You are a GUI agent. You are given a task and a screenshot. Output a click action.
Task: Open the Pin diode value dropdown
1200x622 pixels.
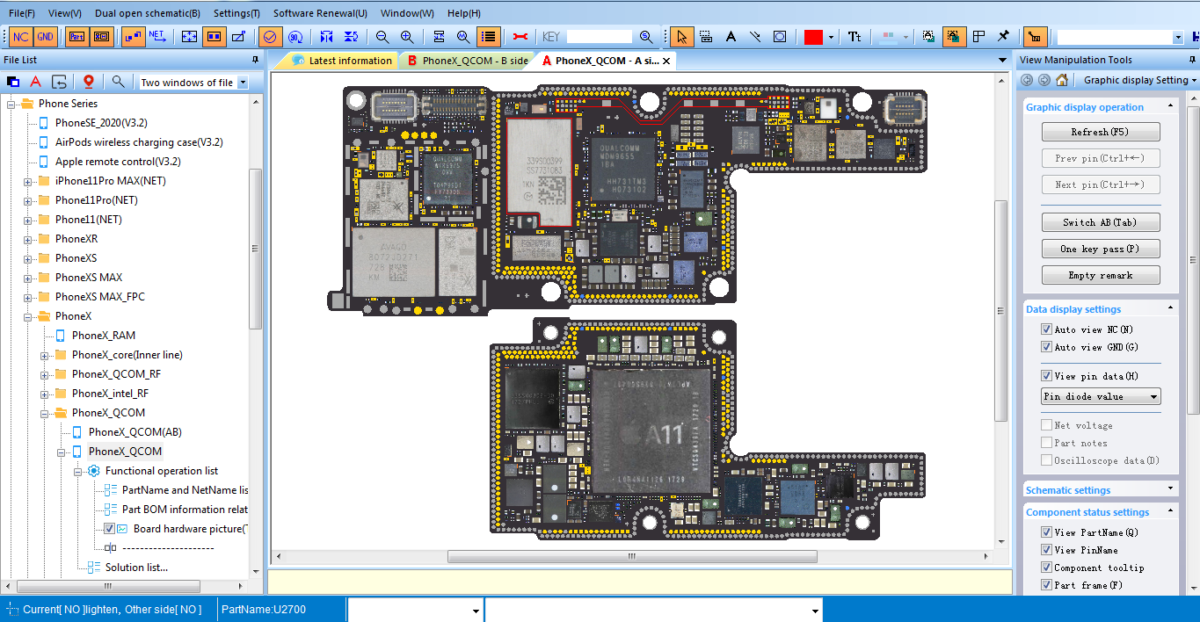click(x=1100, y=396)
